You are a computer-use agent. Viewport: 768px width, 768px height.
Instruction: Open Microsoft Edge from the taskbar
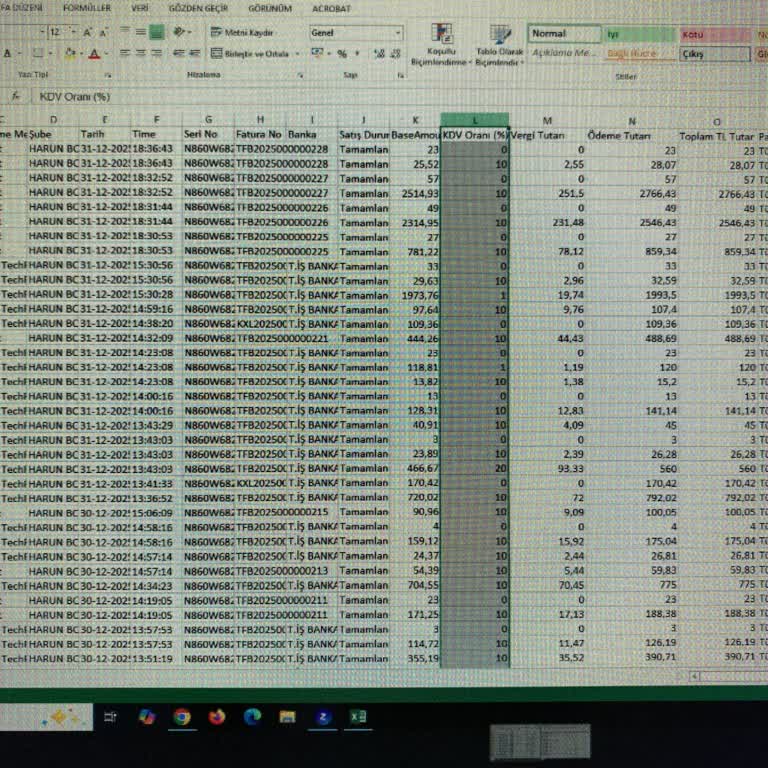[252, 717]
